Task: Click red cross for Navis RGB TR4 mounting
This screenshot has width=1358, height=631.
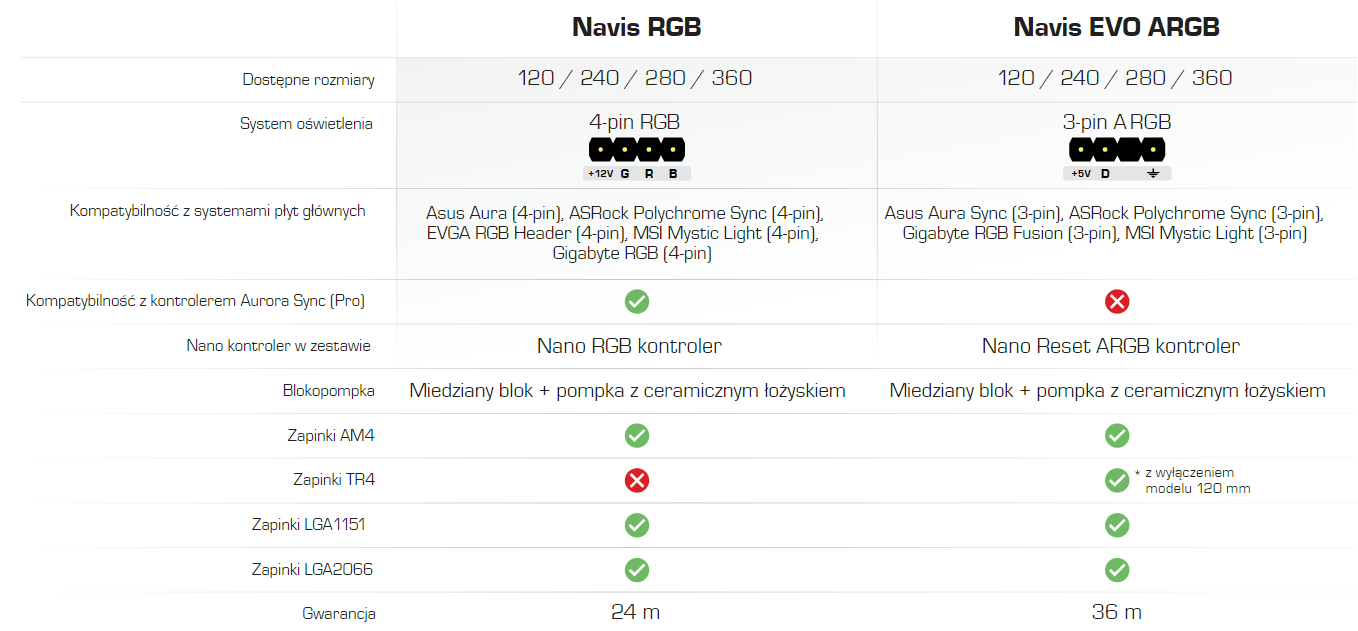Action: tap(637, 480)
